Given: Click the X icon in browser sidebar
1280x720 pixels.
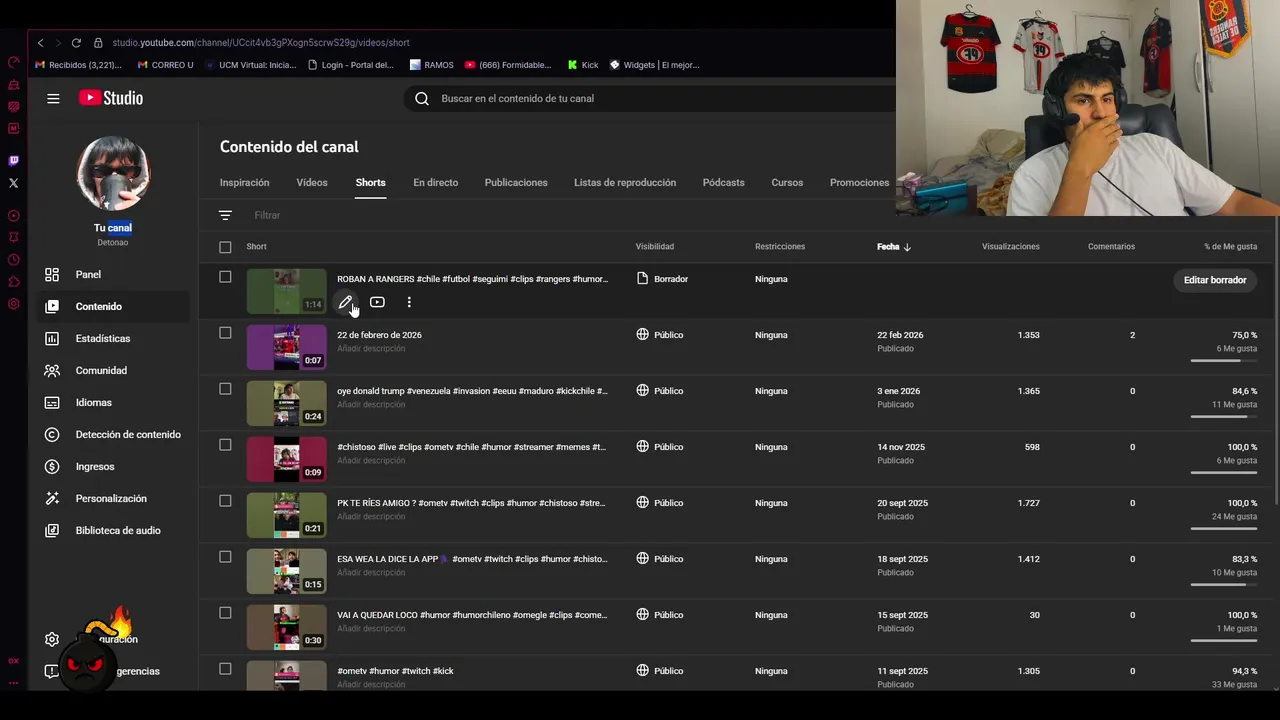Looking at the screenshot, I should click(x=13, y=183).
